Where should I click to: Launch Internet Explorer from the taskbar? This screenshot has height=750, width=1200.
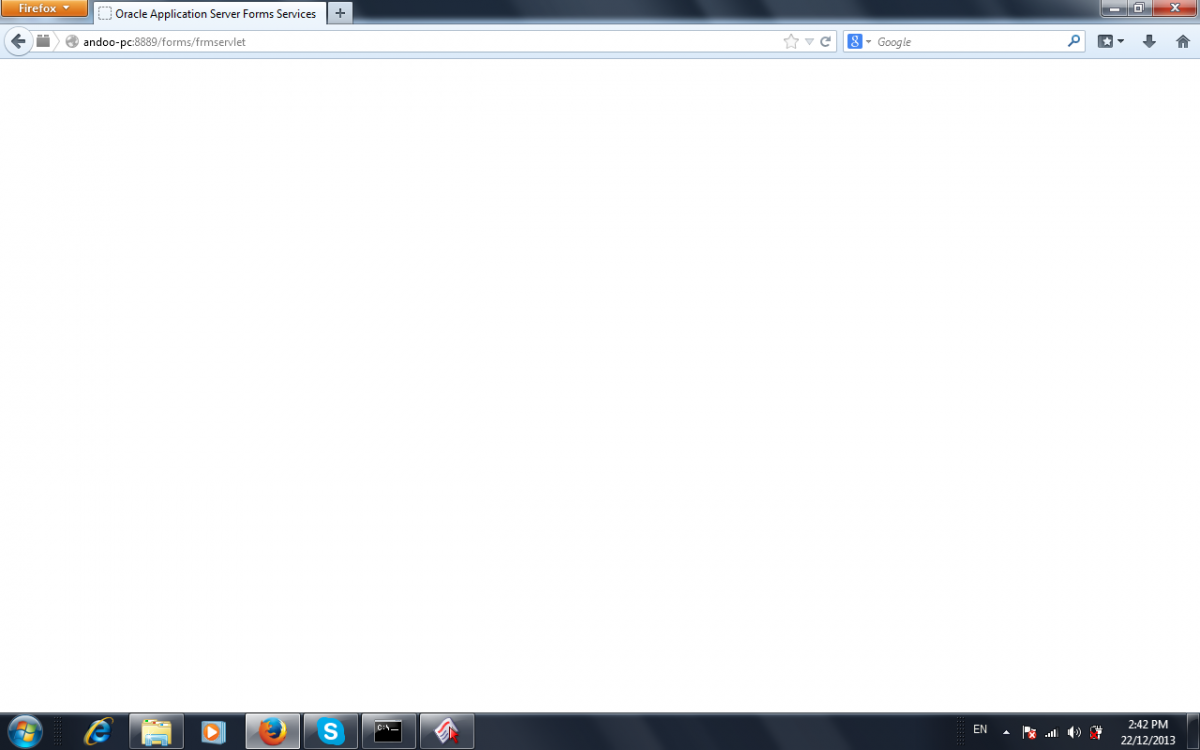click(x=98, y=732)
